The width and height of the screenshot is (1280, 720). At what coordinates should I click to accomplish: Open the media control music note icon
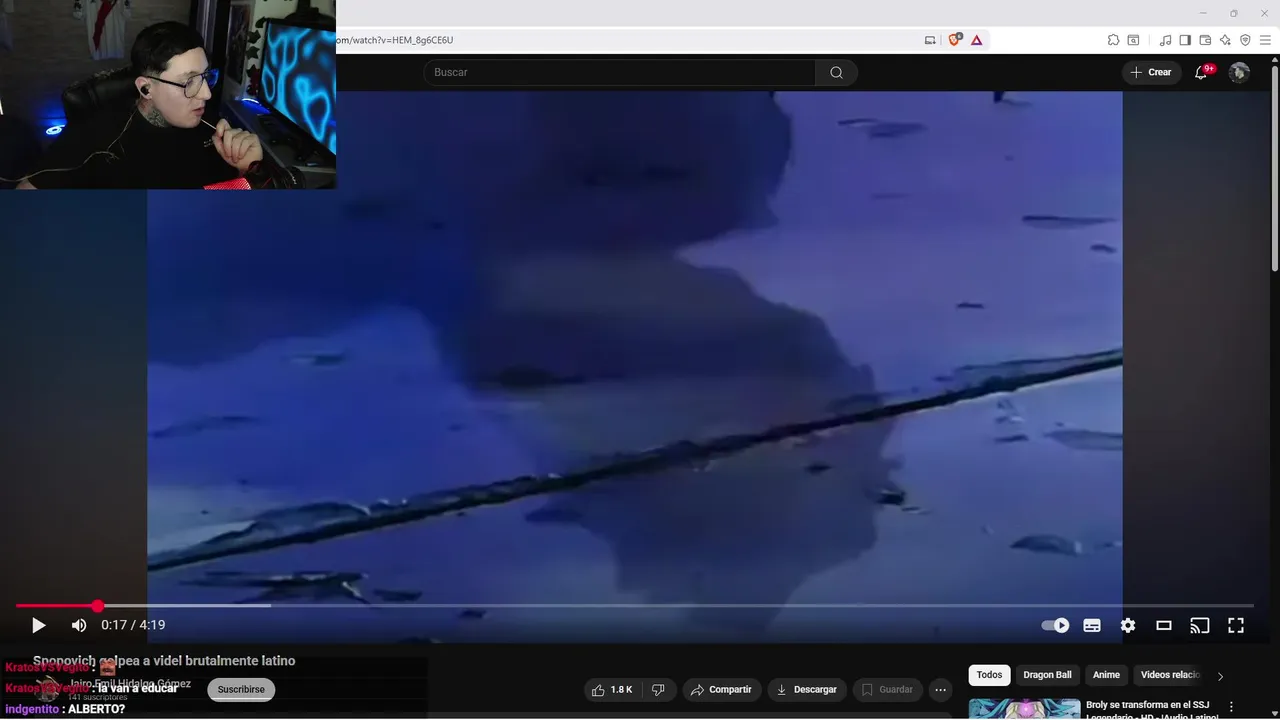1165,40
